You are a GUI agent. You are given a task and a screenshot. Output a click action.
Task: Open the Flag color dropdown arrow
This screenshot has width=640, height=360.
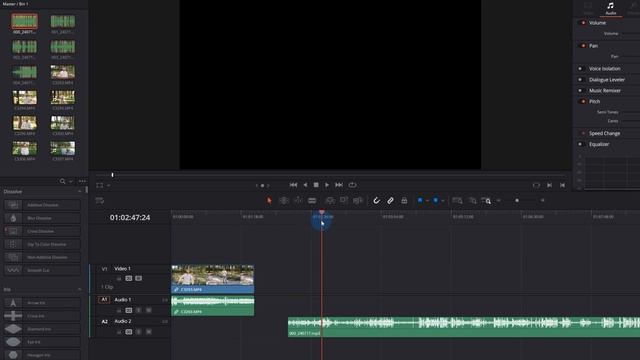(x=427, y=201)
